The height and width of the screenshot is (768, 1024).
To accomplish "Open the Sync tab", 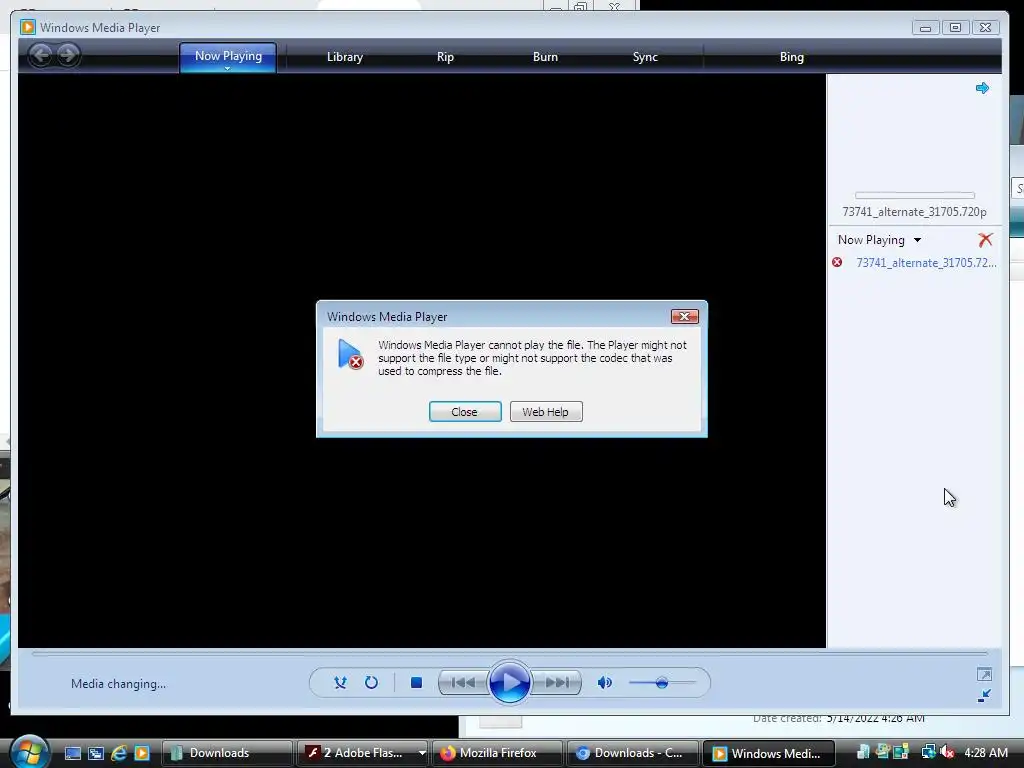I will click(x=645, y=57).
